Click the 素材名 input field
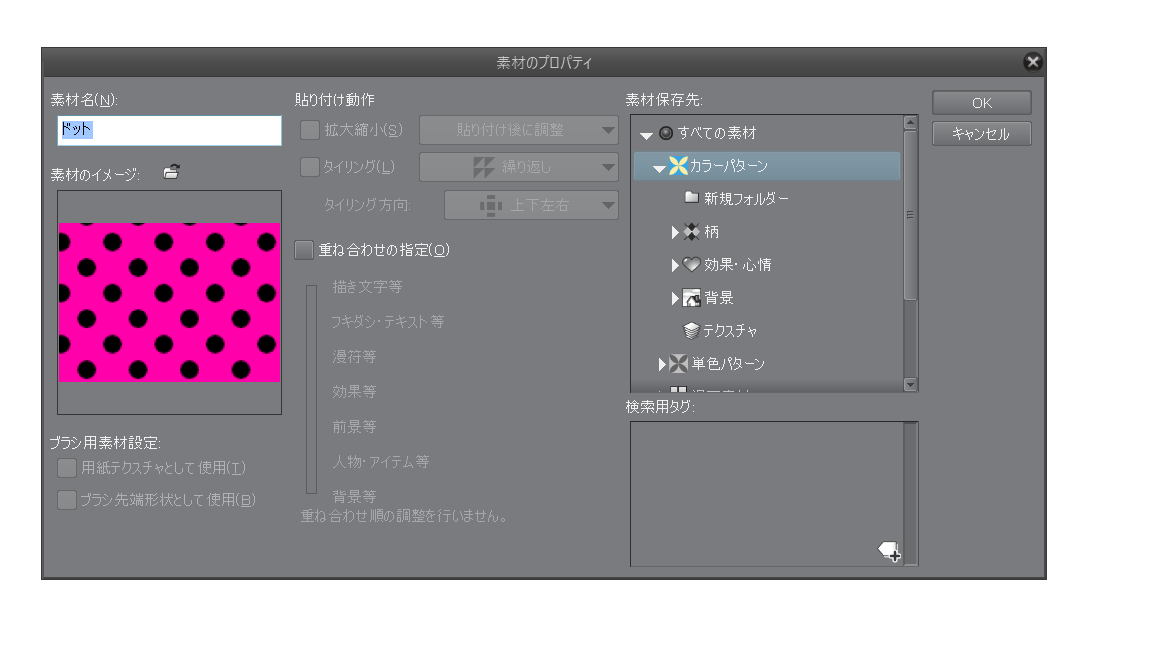 pos(169,130)
